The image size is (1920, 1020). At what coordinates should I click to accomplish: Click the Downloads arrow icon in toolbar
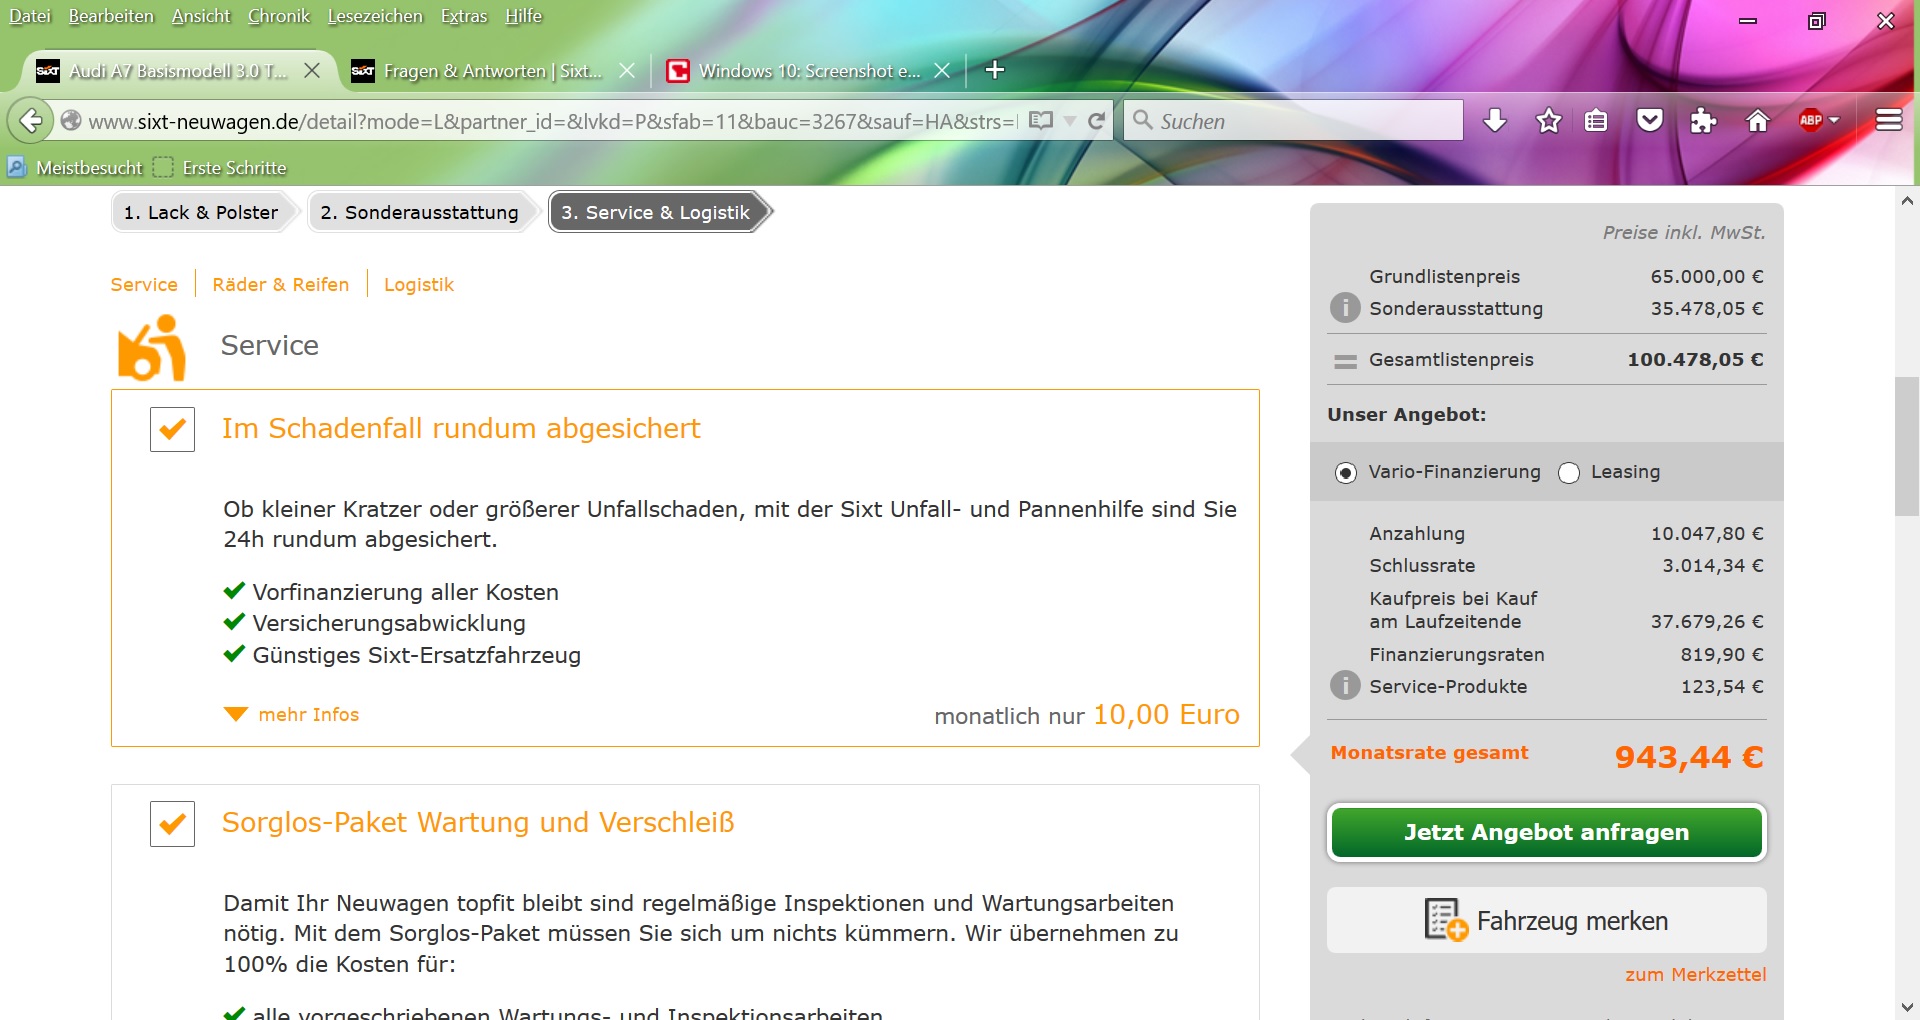tap(1495, 121)
